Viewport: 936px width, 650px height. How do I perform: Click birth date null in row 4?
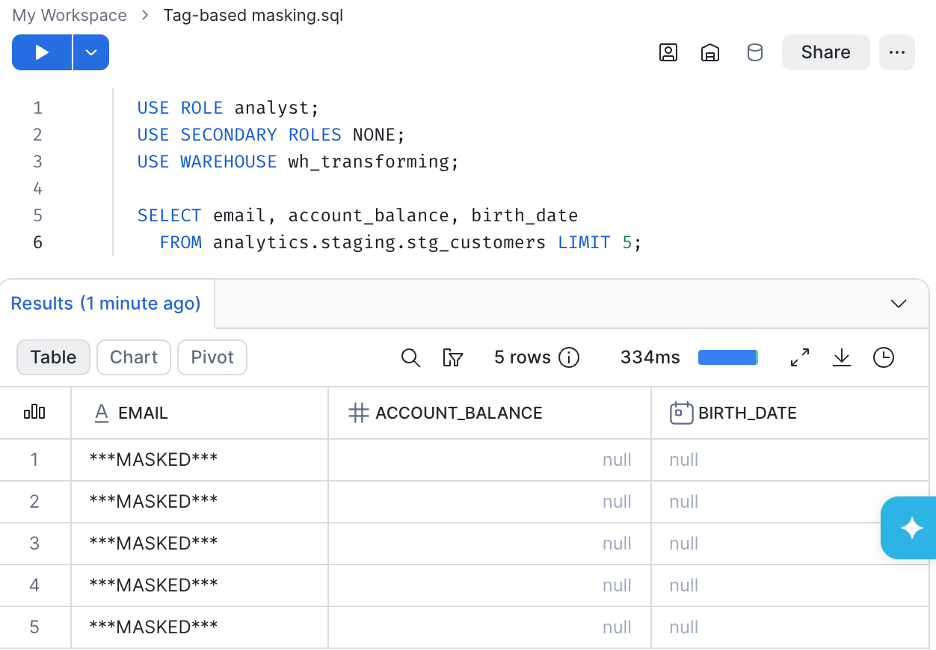pos(790,585)
